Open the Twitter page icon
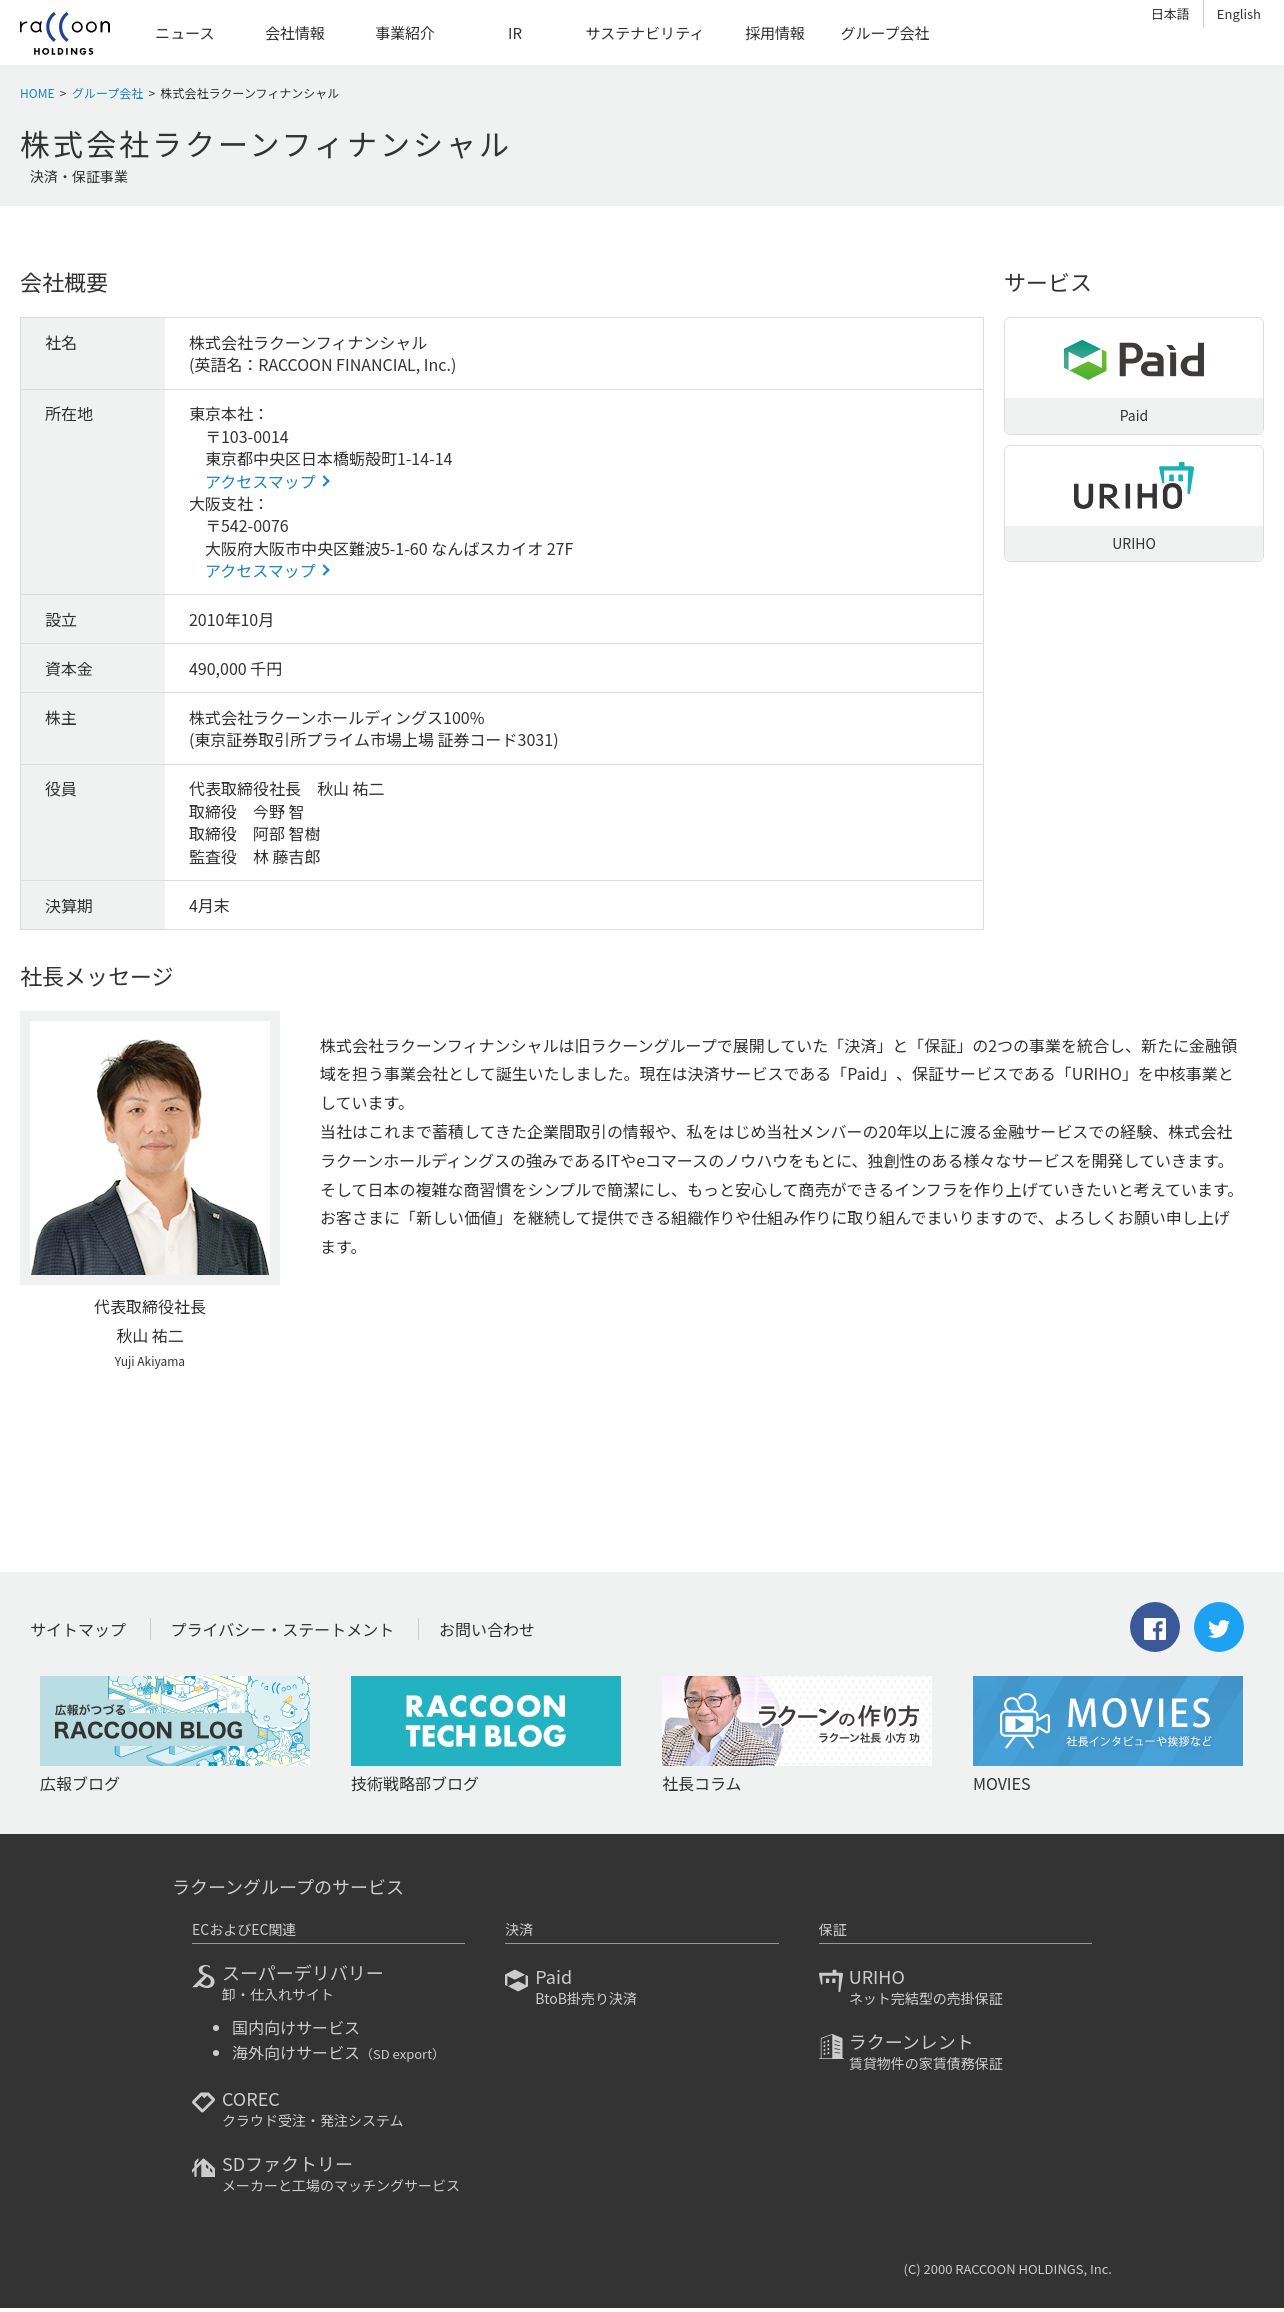 tap(1219, 1627)
